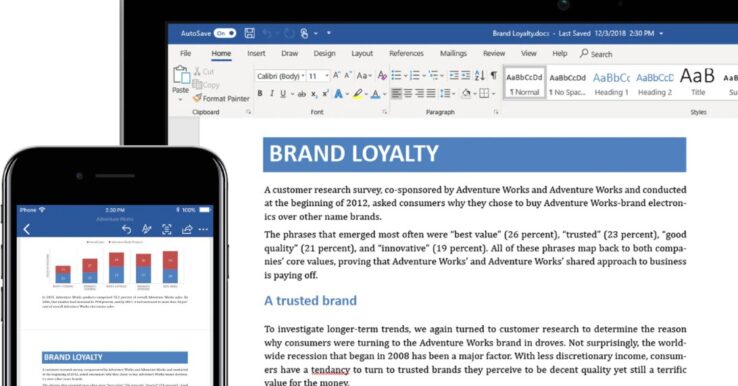Click the Text Effects blue A icon
This screenshot has width=738, height=386.
click(338, 94)
